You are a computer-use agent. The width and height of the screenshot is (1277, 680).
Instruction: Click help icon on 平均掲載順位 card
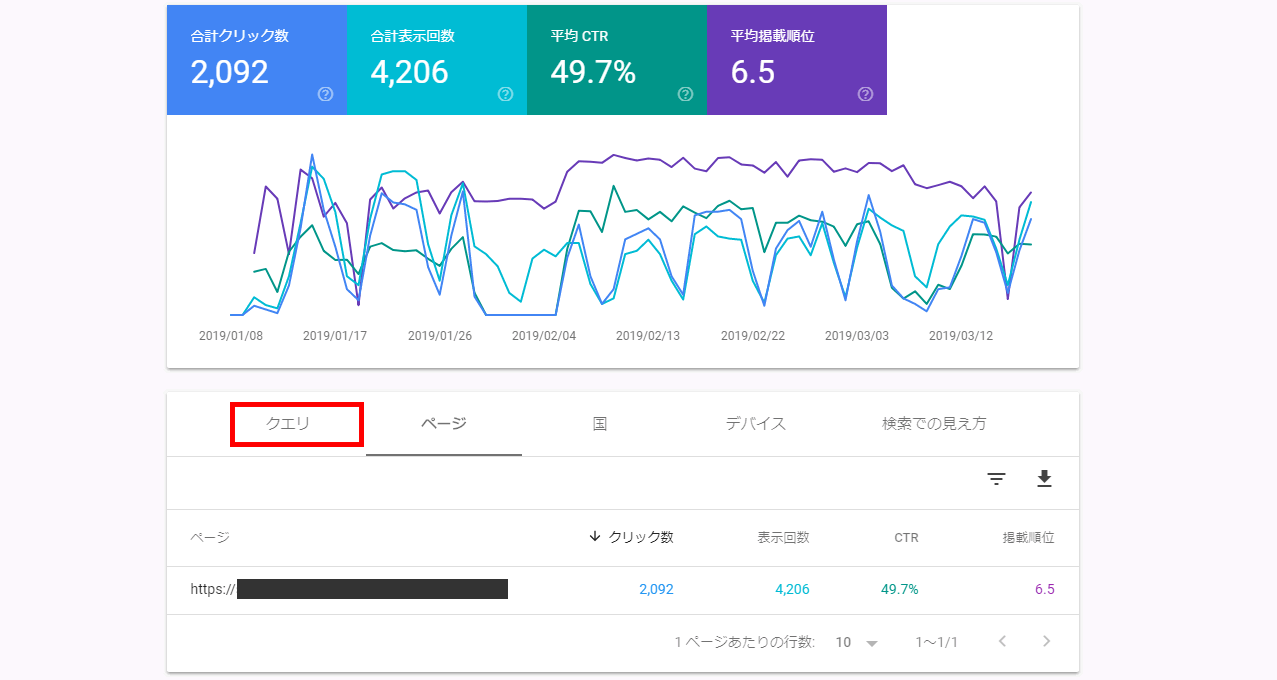865,94
